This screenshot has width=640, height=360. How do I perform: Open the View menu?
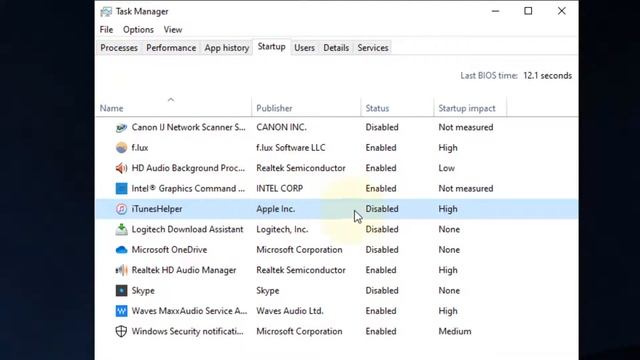[x=173, y=30]
